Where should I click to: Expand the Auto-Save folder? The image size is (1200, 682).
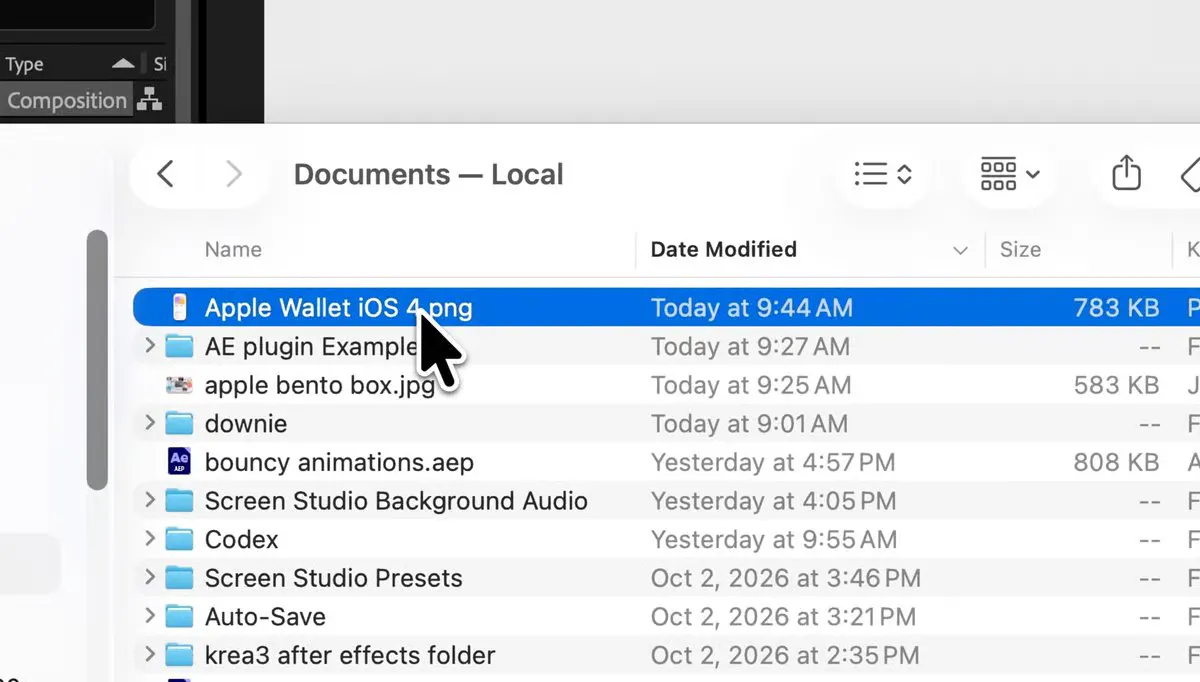coord(150,616)
